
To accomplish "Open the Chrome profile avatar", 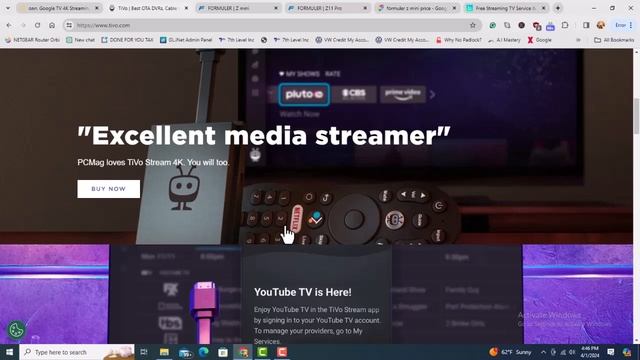I will click(600, 25).
